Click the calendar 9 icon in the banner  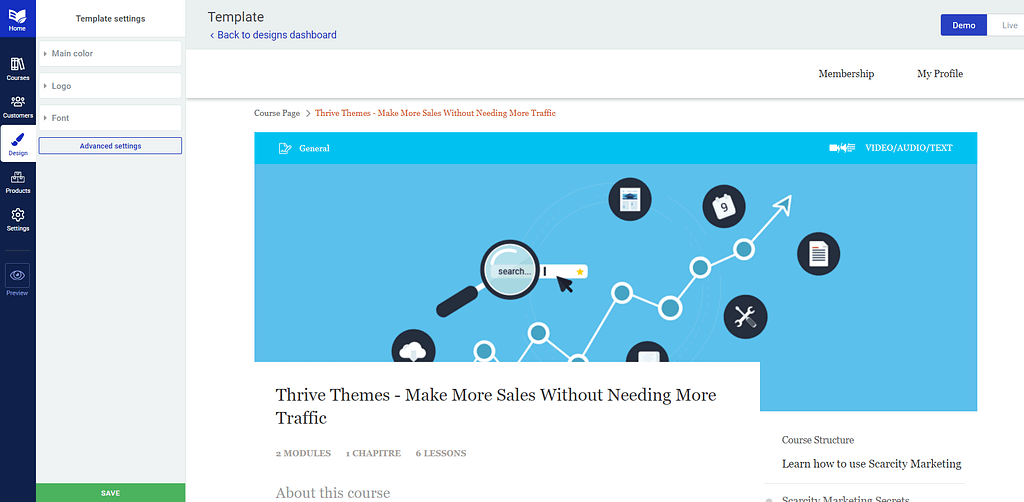pos(724,207)
